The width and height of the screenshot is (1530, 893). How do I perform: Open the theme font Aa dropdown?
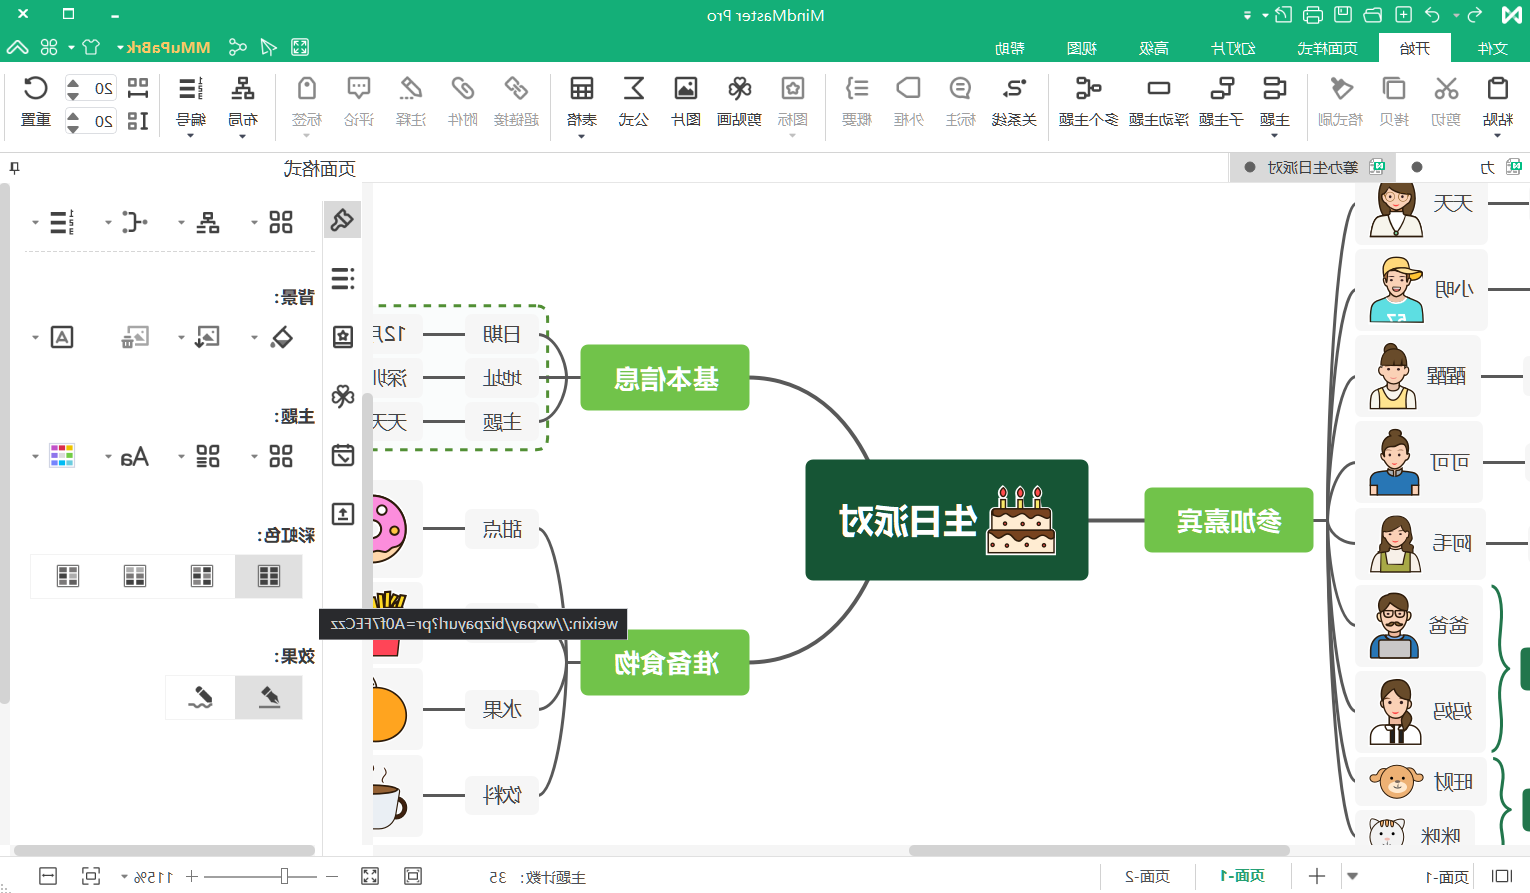click(108, 457)
